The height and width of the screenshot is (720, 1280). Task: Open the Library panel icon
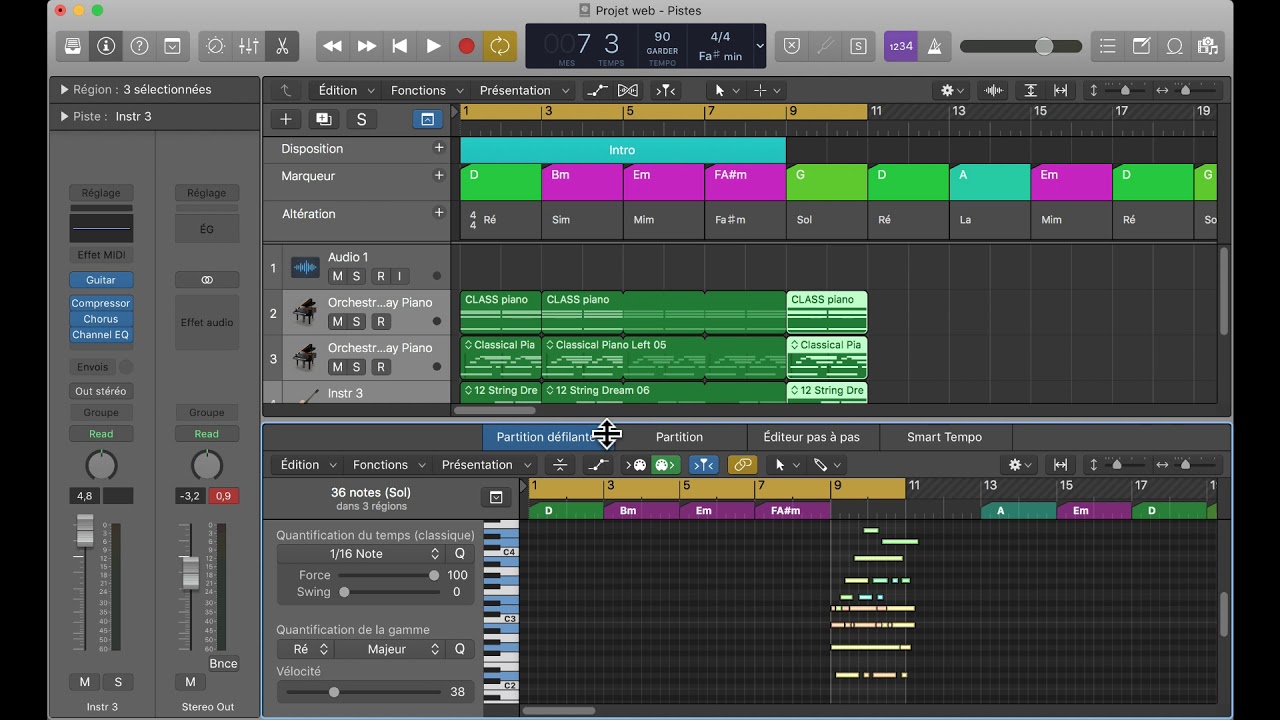click(73, 46)
